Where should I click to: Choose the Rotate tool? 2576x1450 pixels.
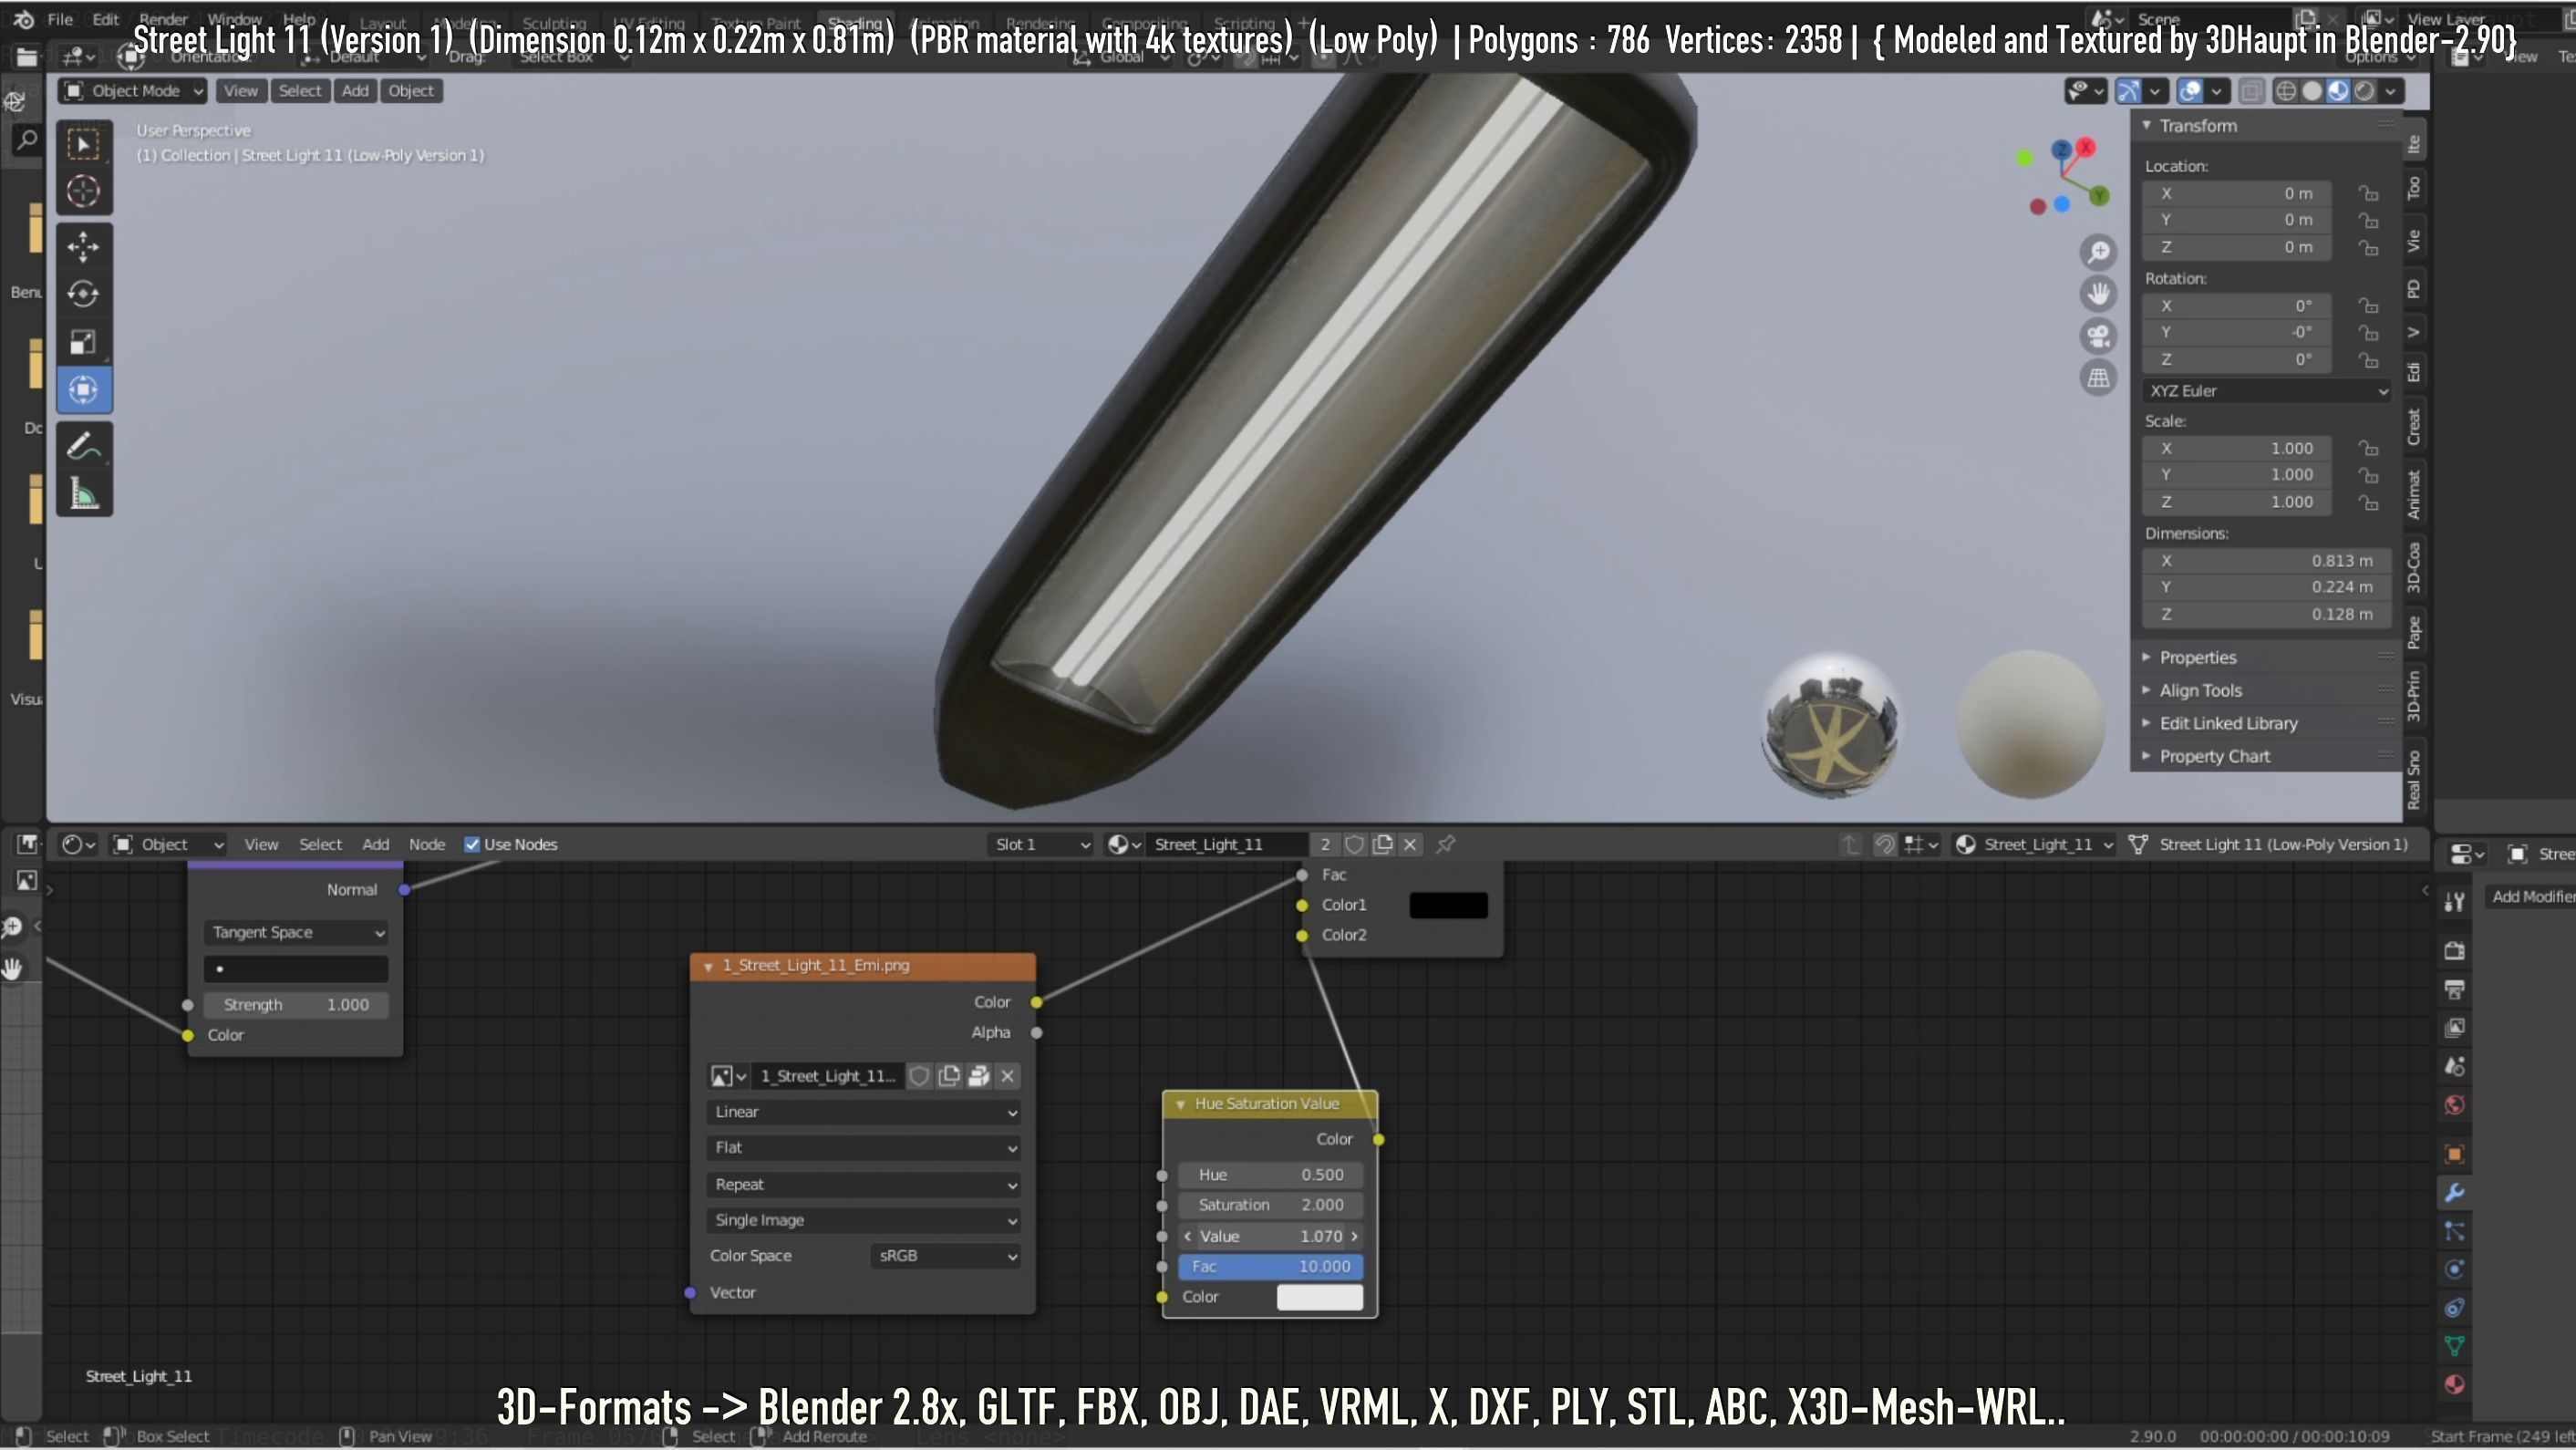pyautogui.click(x=84, y=294)
